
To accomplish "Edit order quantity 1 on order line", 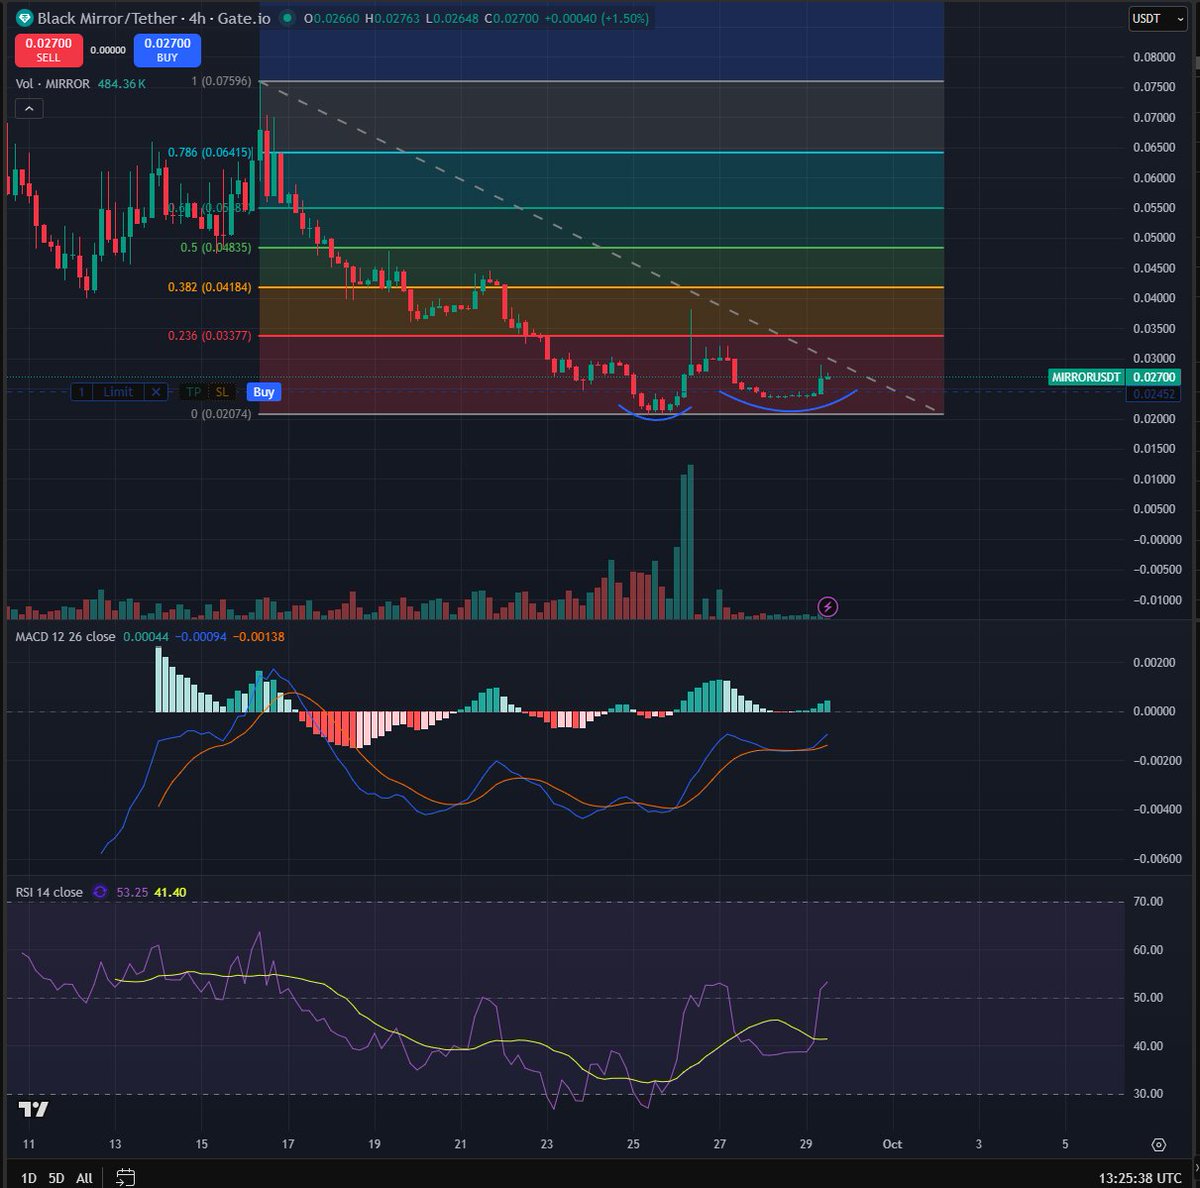I will pos(82,392).
